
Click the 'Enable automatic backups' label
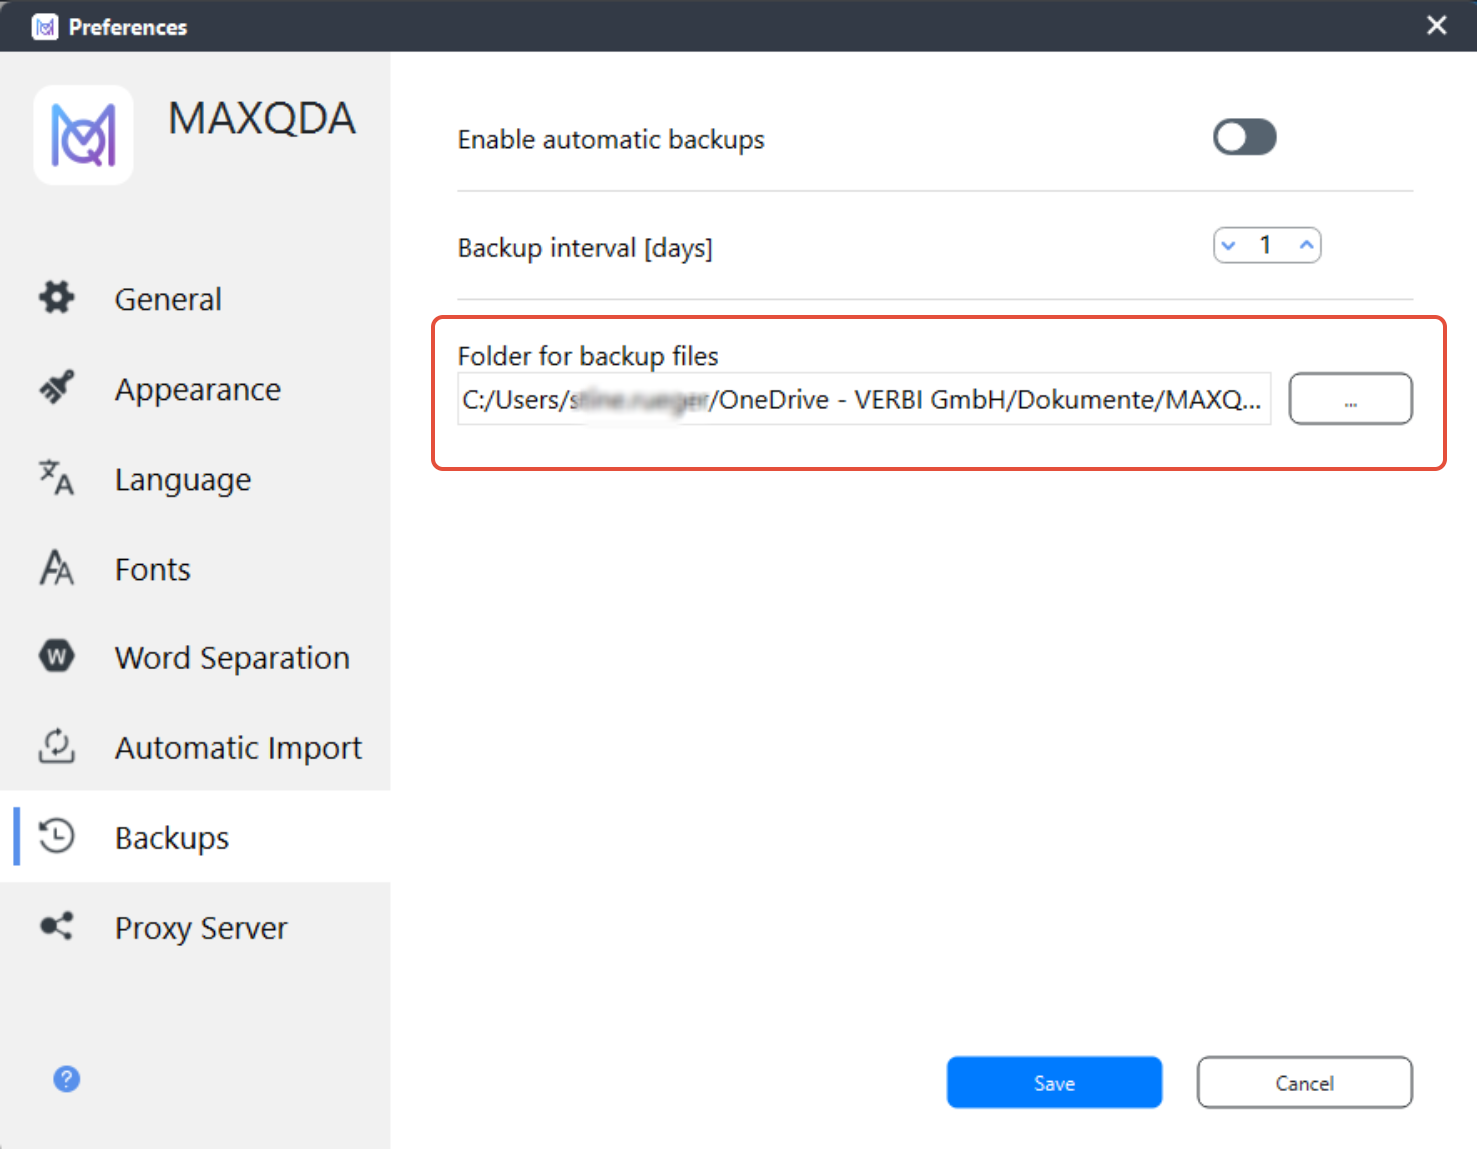[x=611, y=139]
